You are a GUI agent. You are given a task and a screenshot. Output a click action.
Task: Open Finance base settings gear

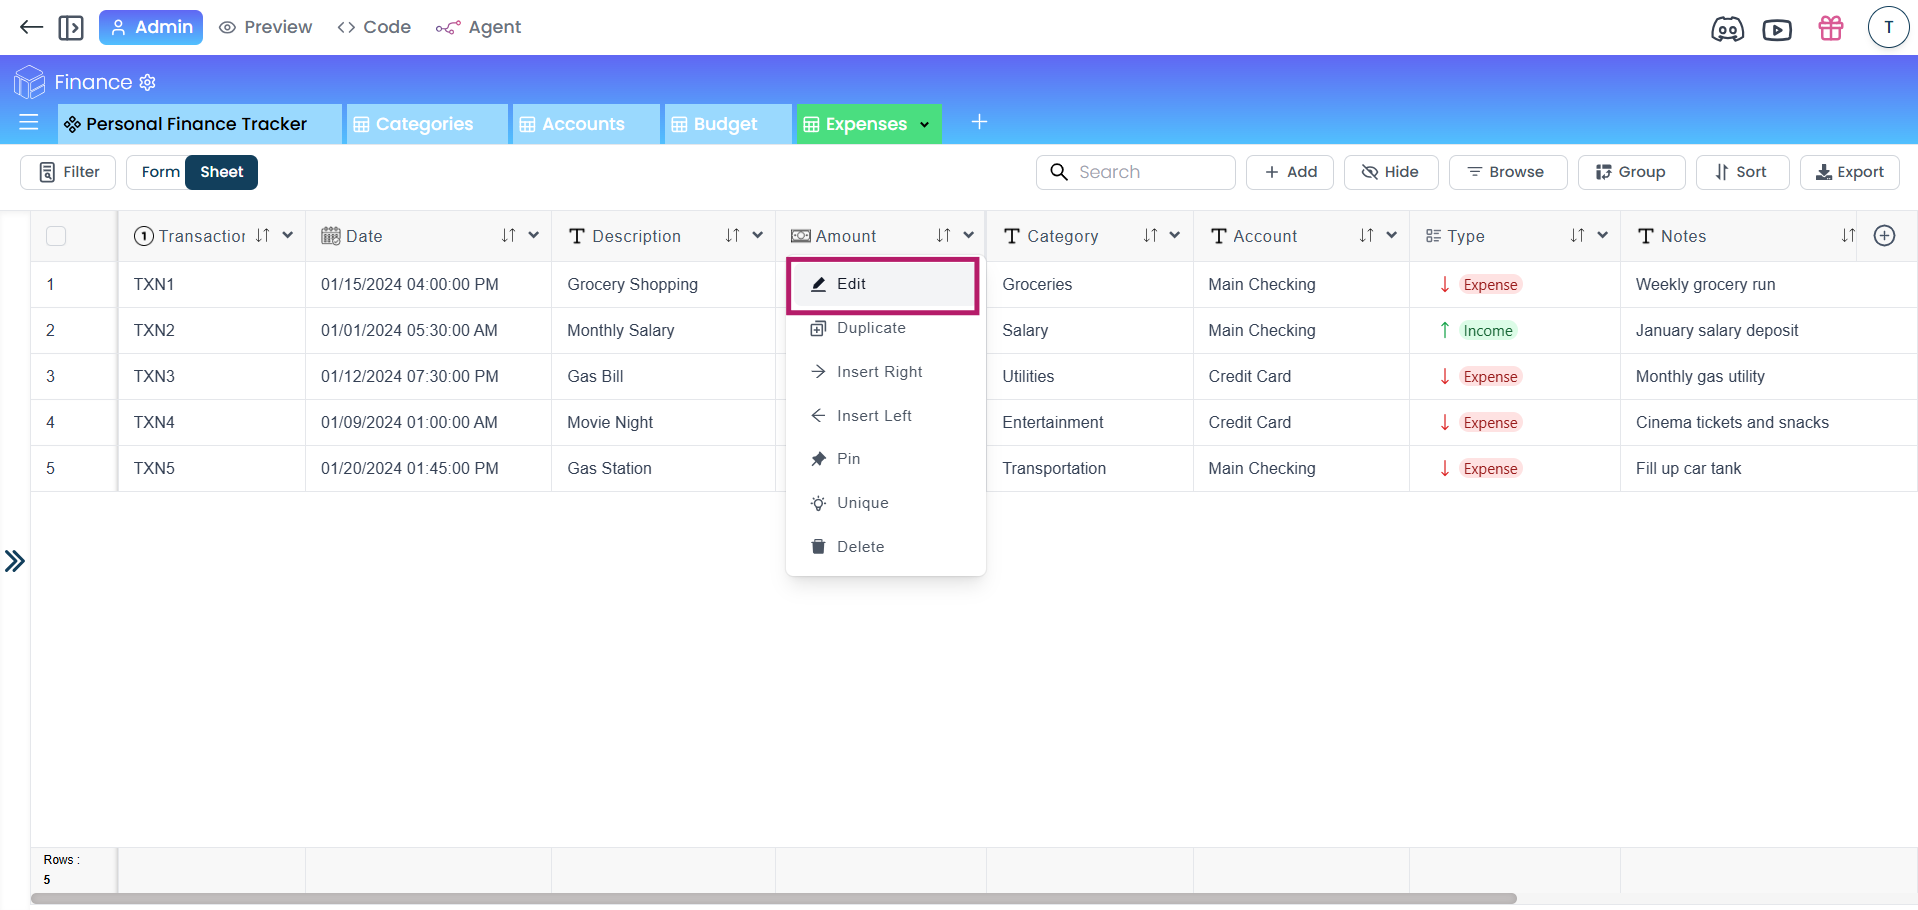[x=148, y=82]
